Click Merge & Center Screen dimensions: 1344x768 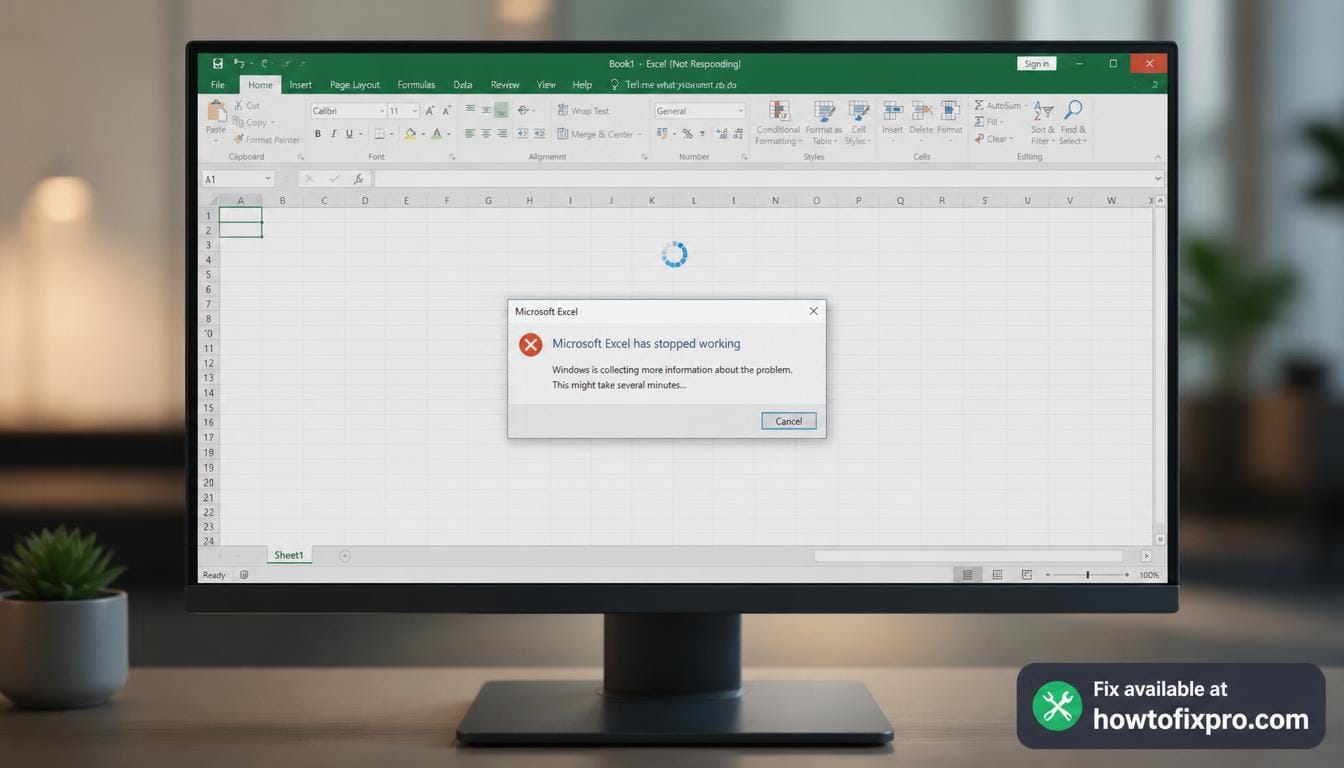[x=598, y=134]
